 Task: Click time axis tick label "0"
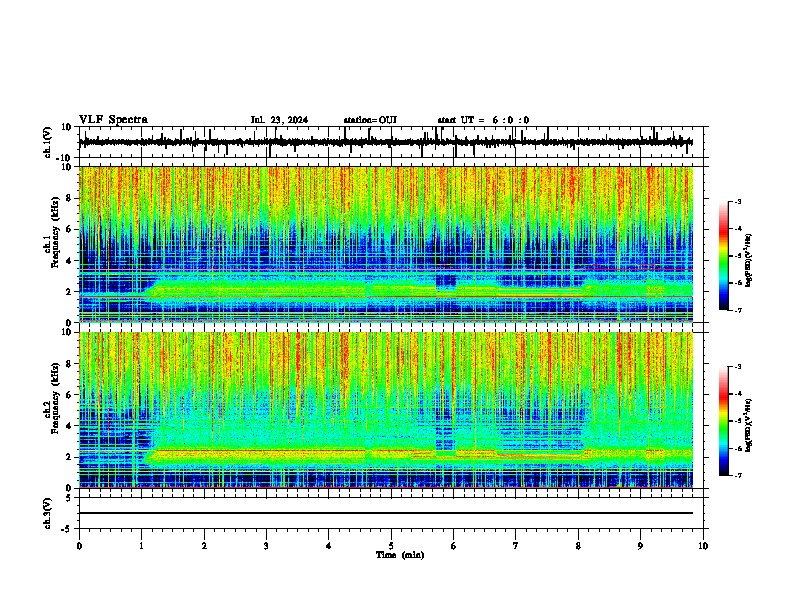79,546
